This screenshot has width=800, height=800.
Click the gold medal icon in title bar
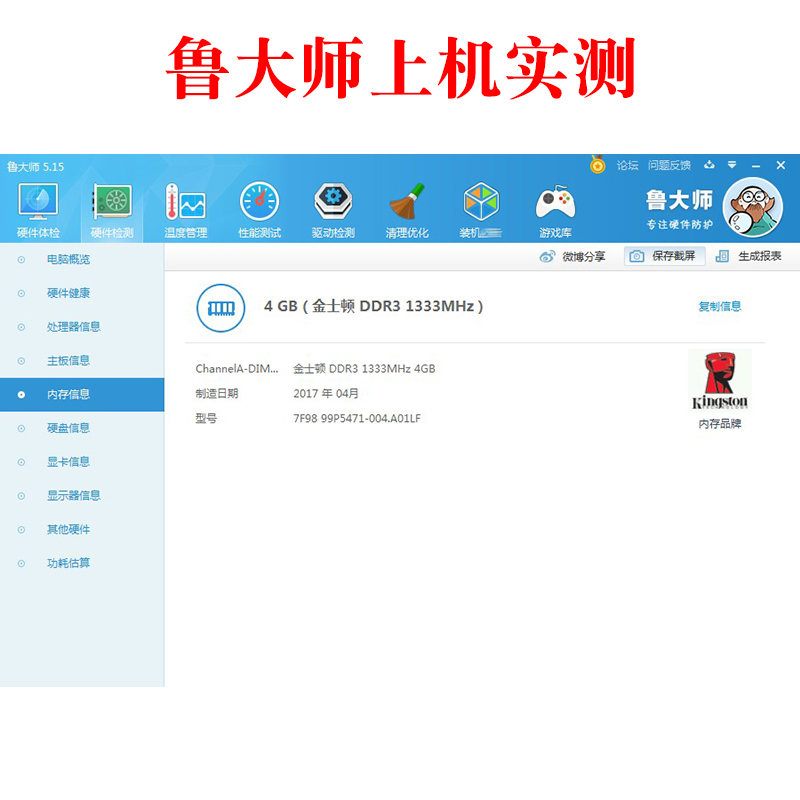[597, 165]
